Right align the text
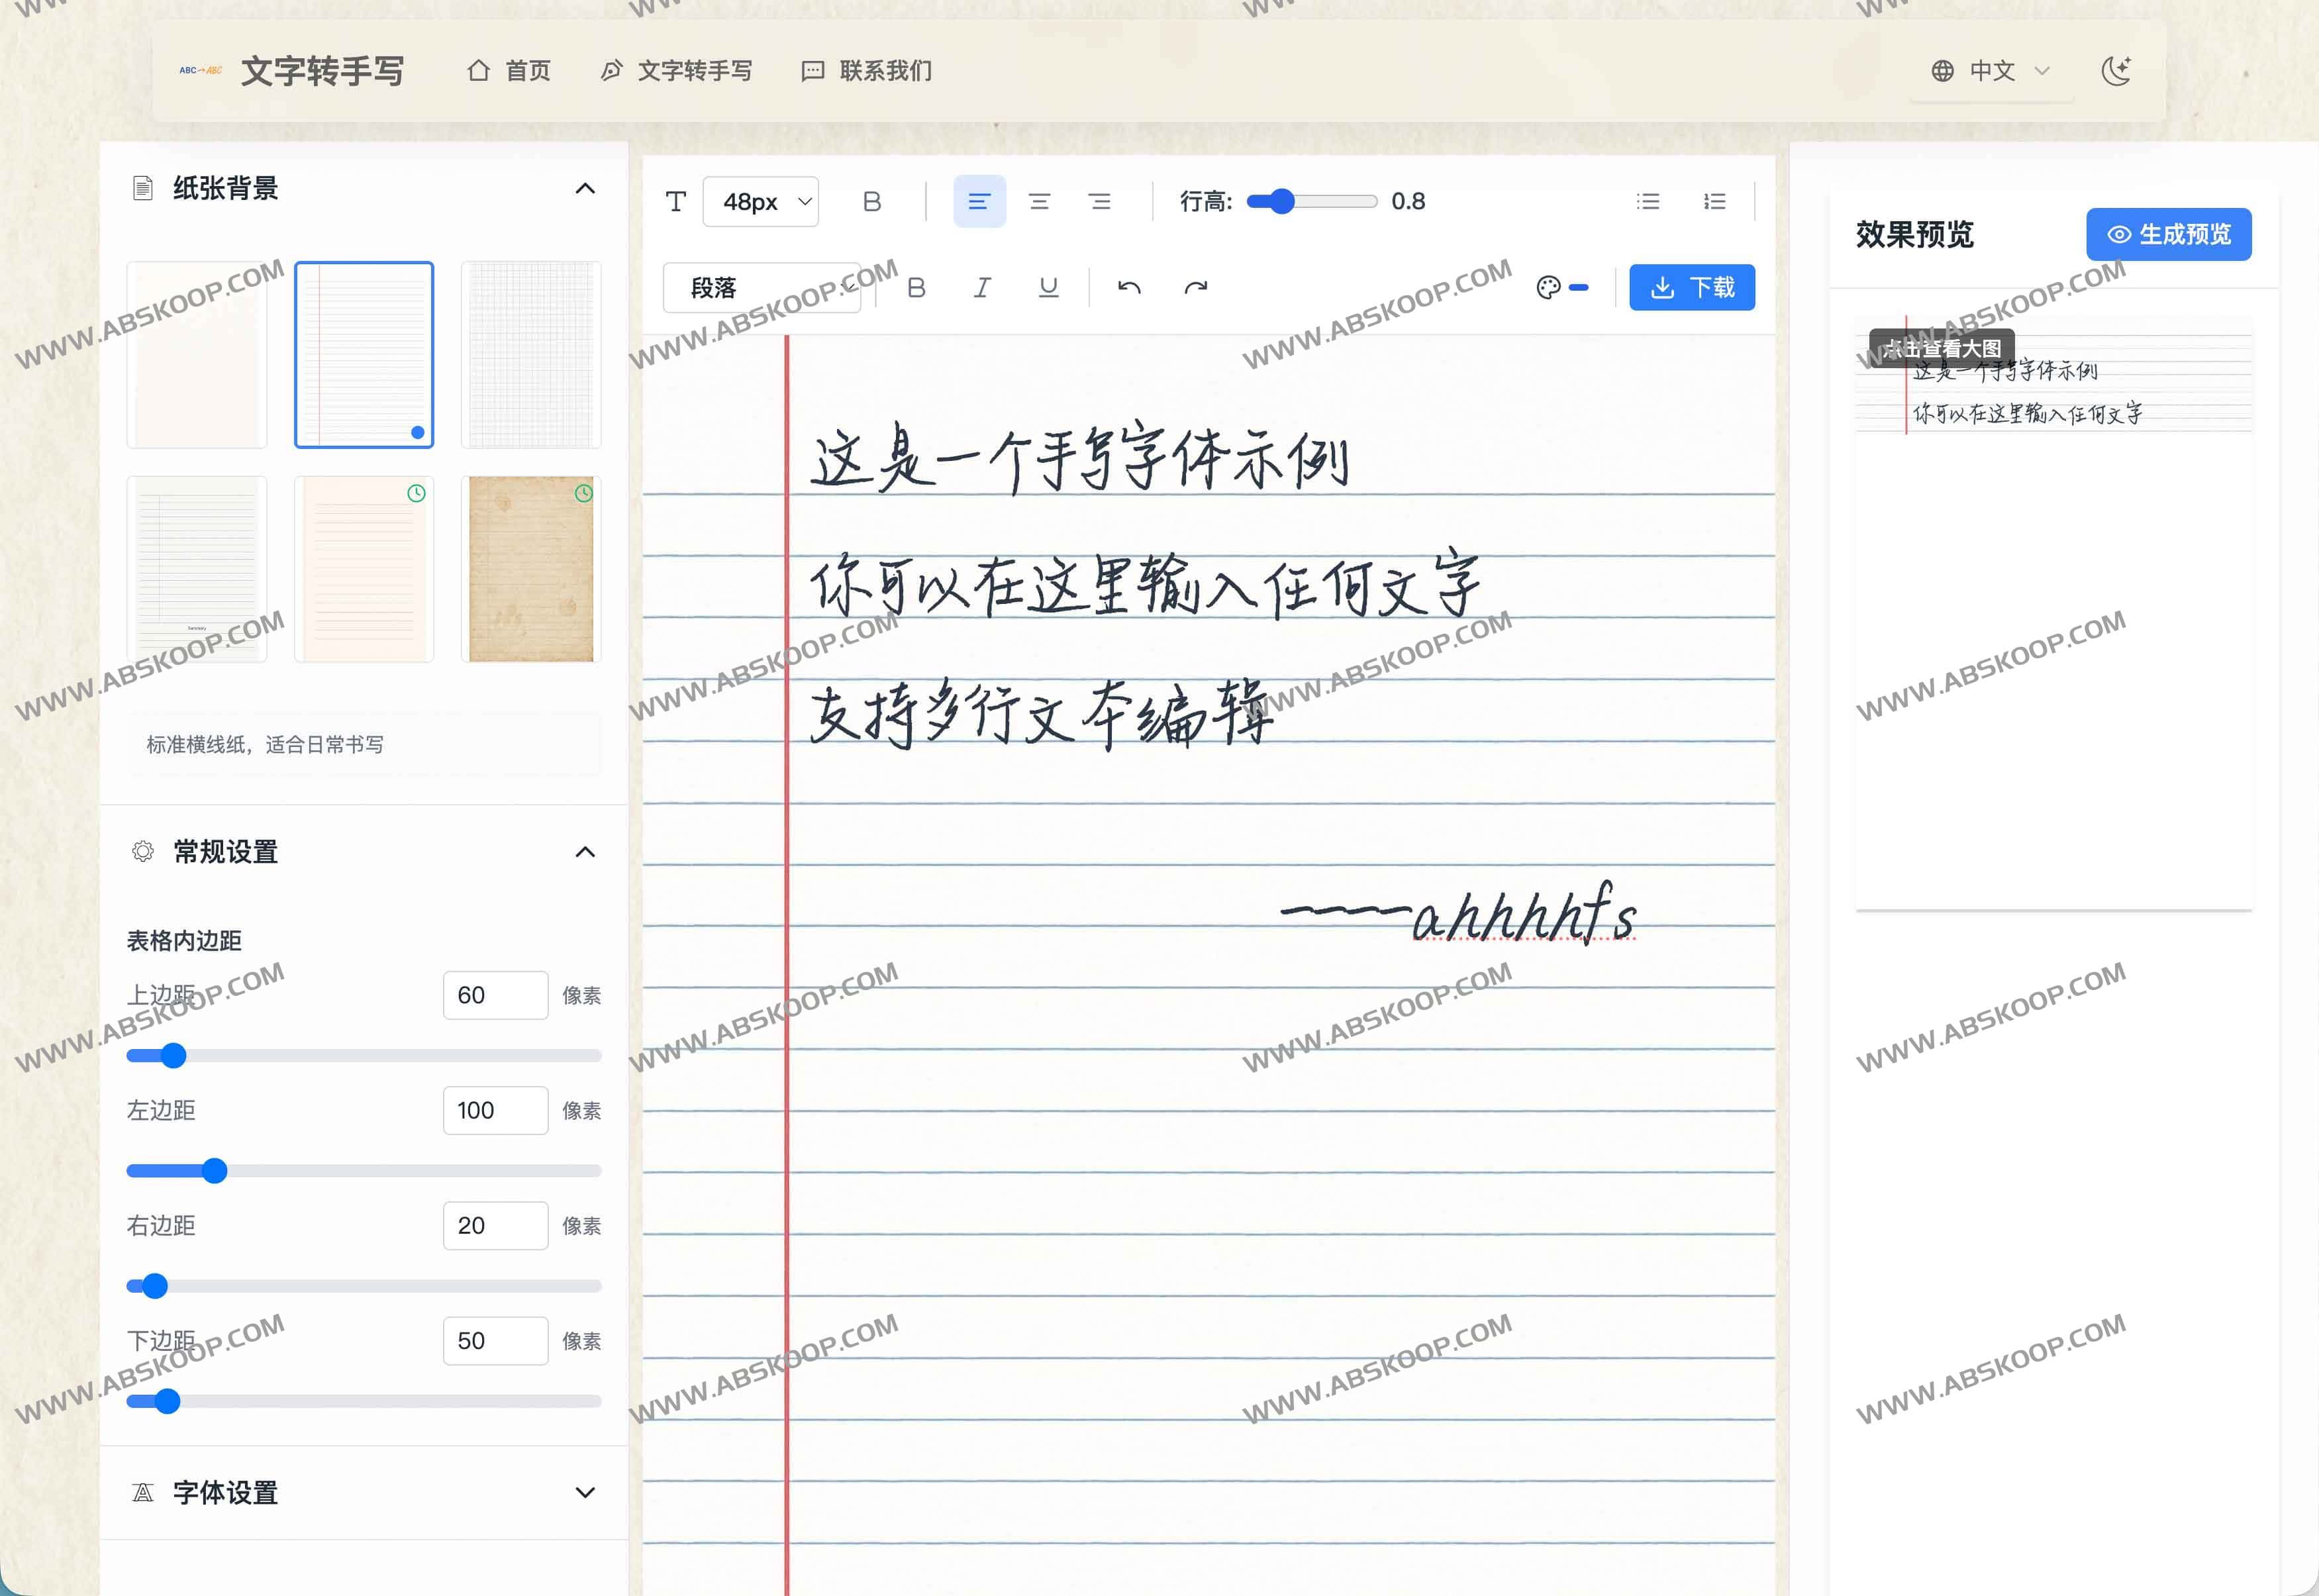This screenshot has width=2319, height=1596. (x=1100, y=202)
